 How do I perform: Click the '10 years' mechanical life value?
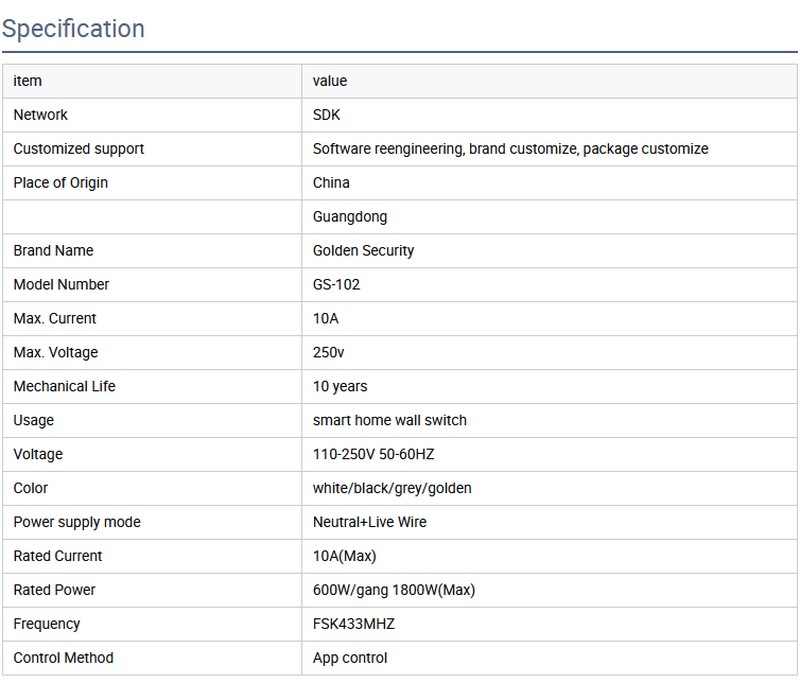(x=340, y=387)
